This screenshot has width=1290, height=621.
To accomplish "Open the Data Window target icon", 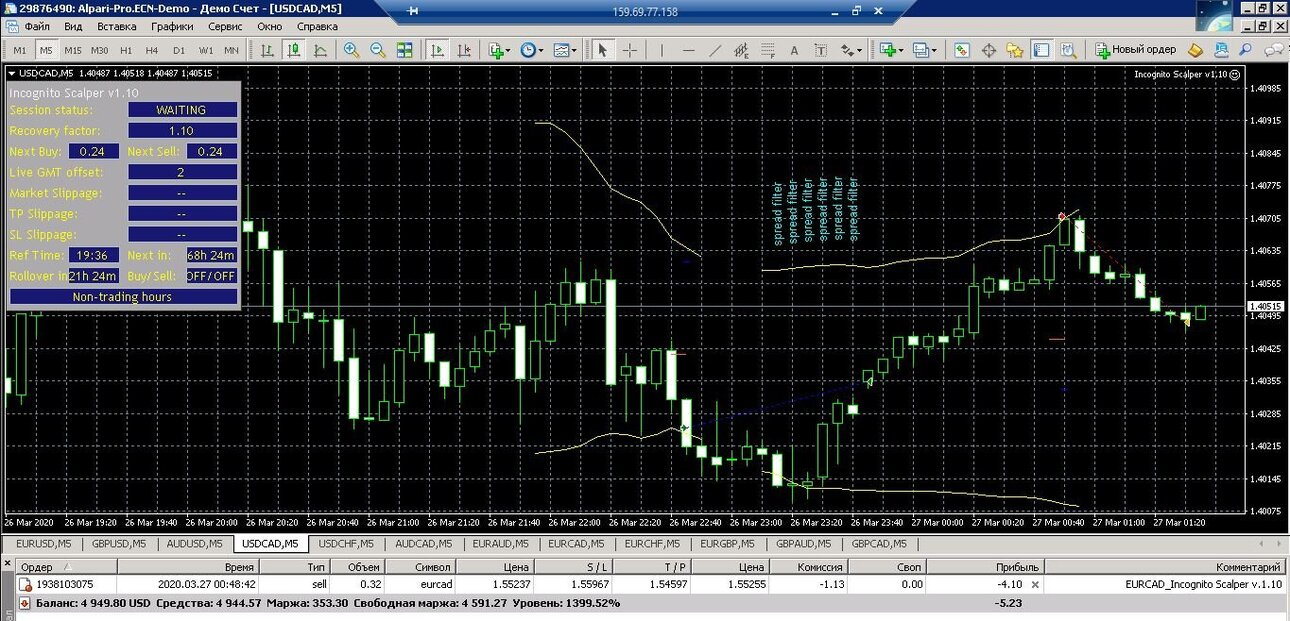I will point(989,50).
